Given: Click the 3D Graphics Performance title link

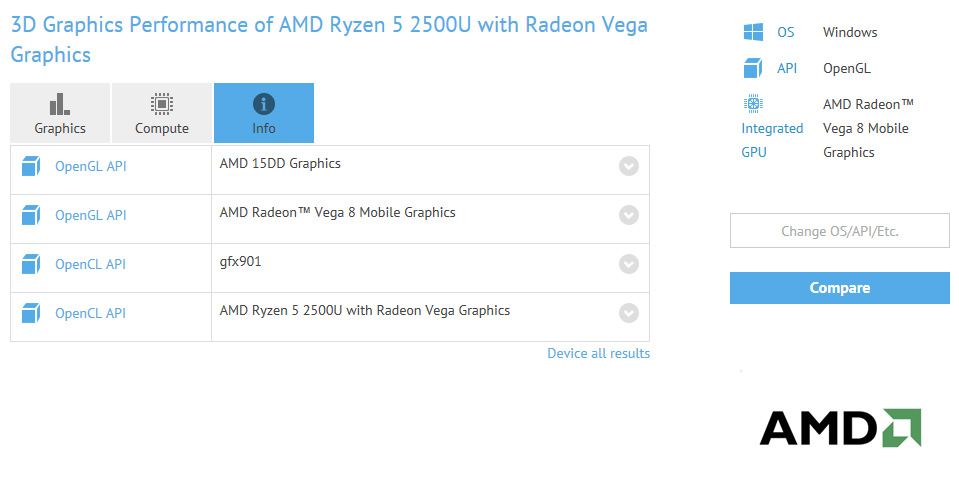Looking at the screenshot, I should [329, 40].
